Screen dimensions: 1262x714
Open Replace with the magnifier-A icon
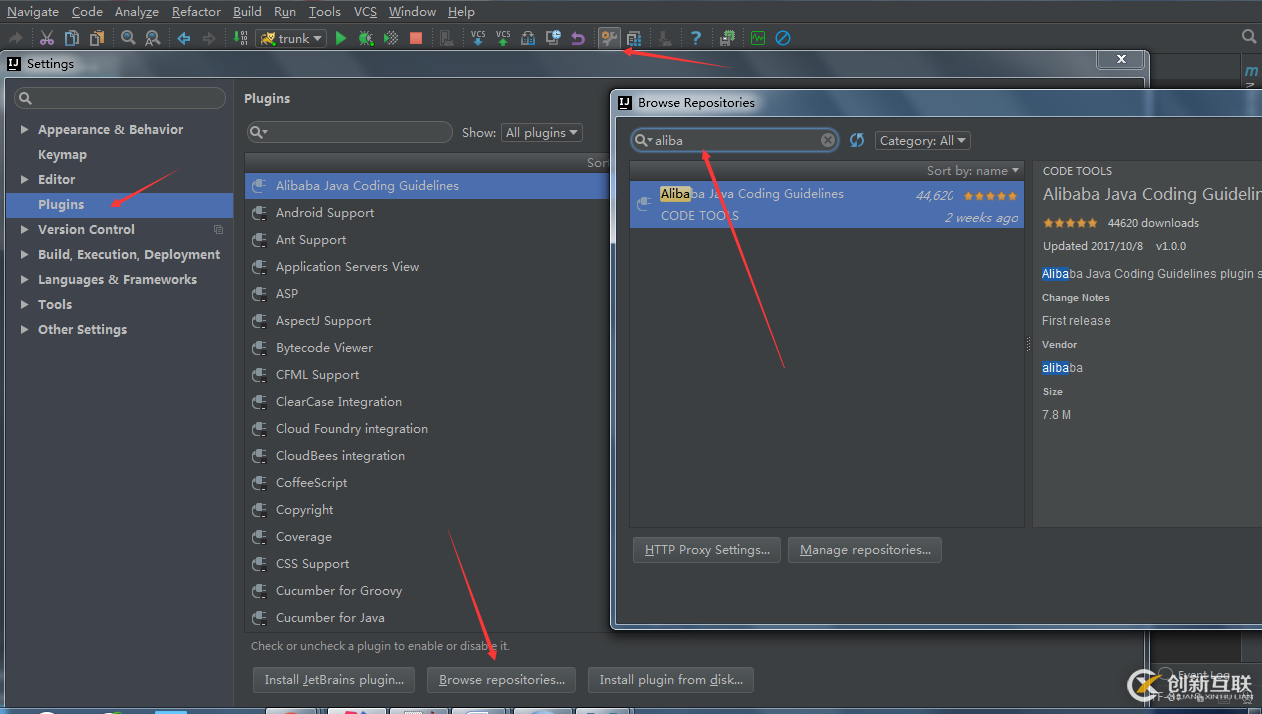click(x=152, y=38)
